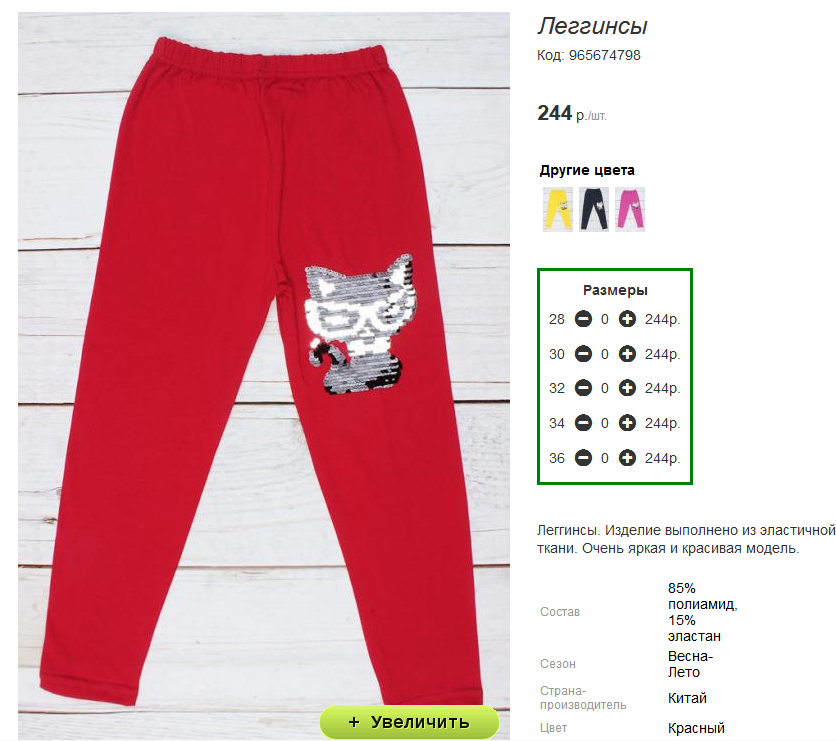Click the minus icon for size 32
This screenshot has height=741, width=836.
pos(583,388)
